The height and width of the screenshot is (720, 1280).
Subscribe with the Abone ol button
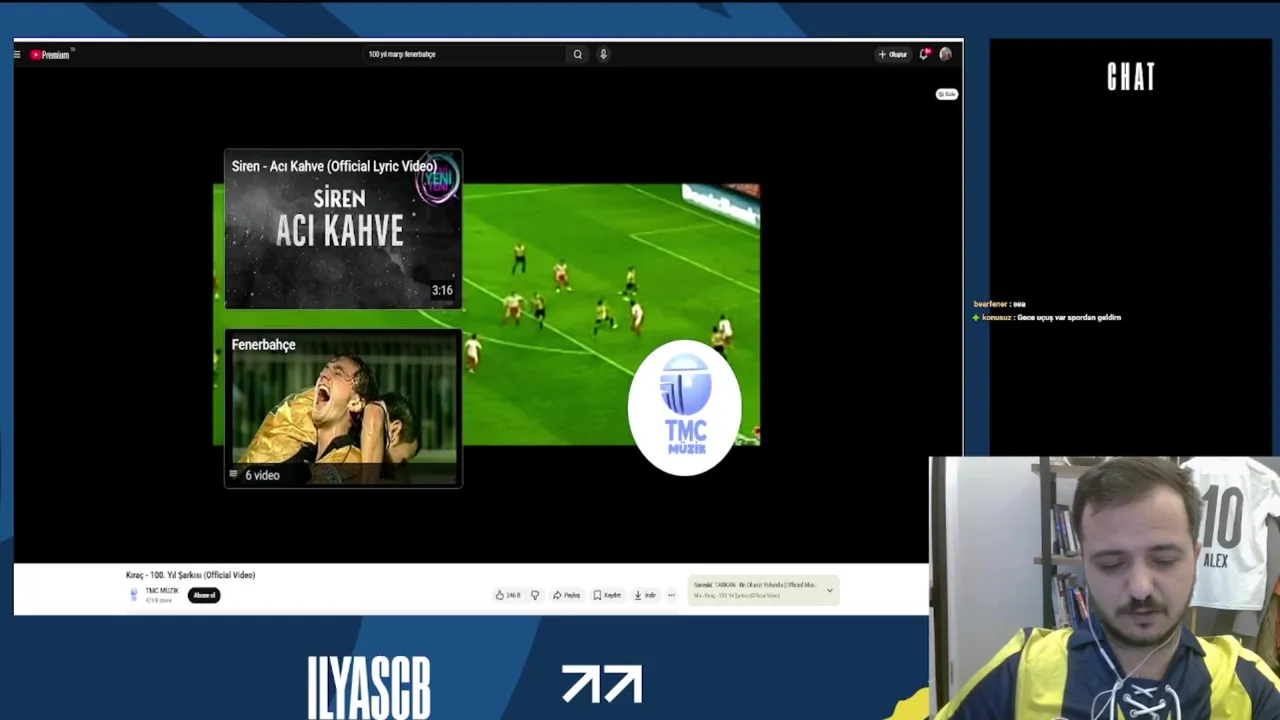[x=204, y=595]
